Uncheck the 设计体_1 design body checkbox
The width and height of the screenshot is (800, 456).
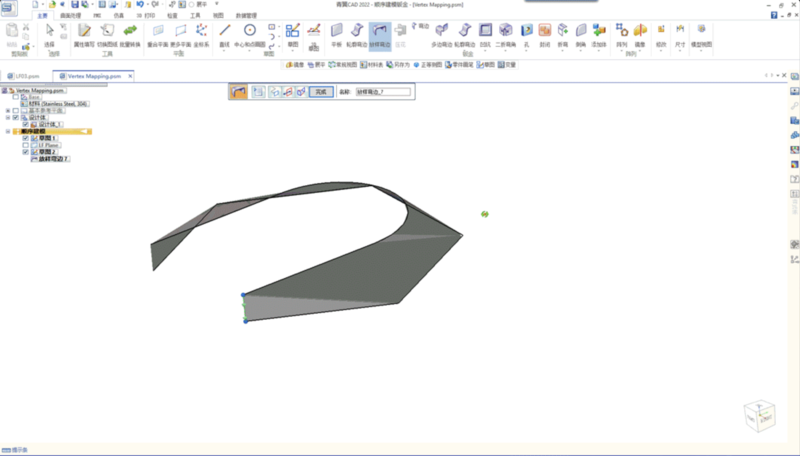(x=25, y=124)
